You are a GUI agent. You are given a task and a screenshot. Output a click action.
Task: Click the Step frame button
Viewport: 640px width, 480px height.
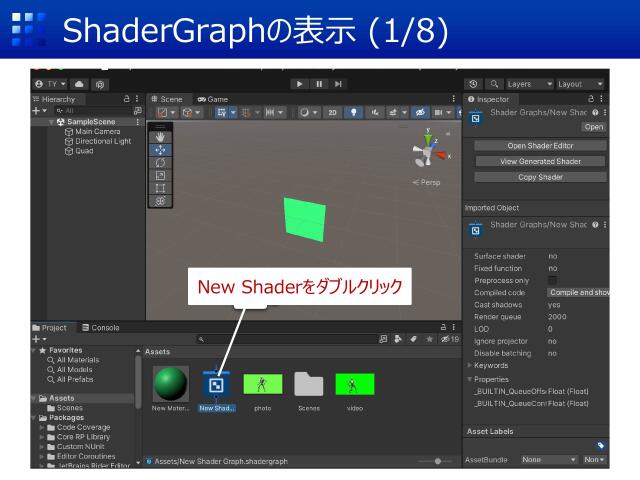[x=339, y=84]
